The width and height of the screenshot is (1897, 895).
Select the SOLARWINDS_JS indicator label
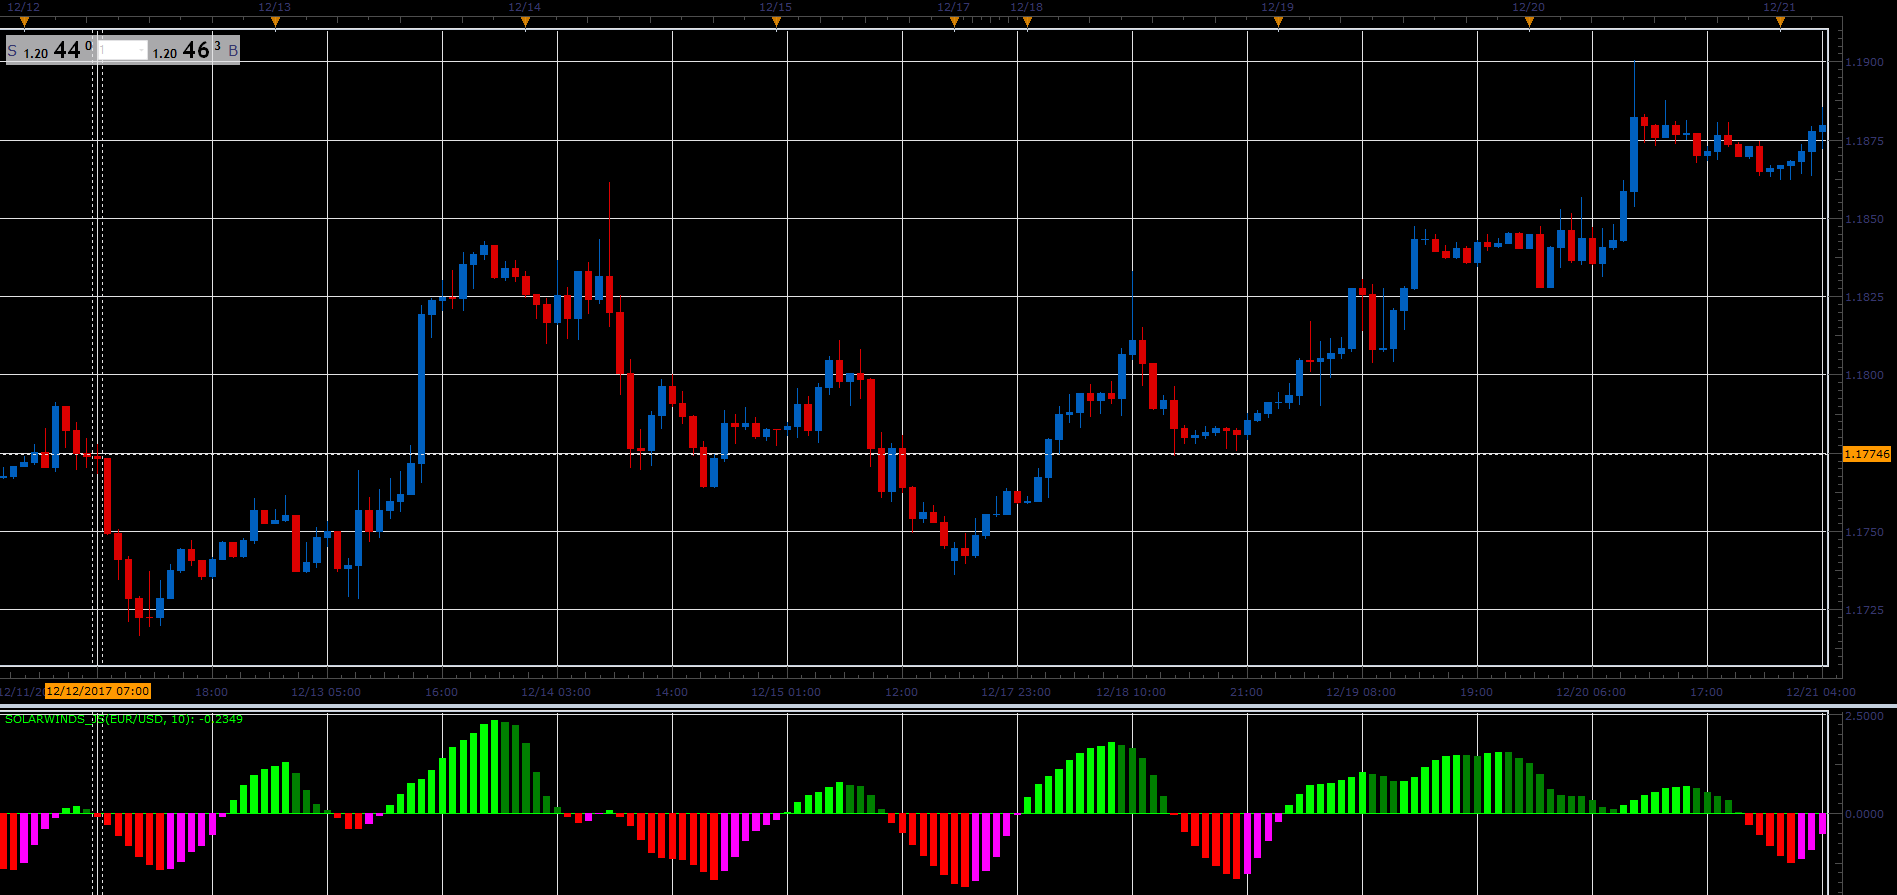[x=124, y=719]
